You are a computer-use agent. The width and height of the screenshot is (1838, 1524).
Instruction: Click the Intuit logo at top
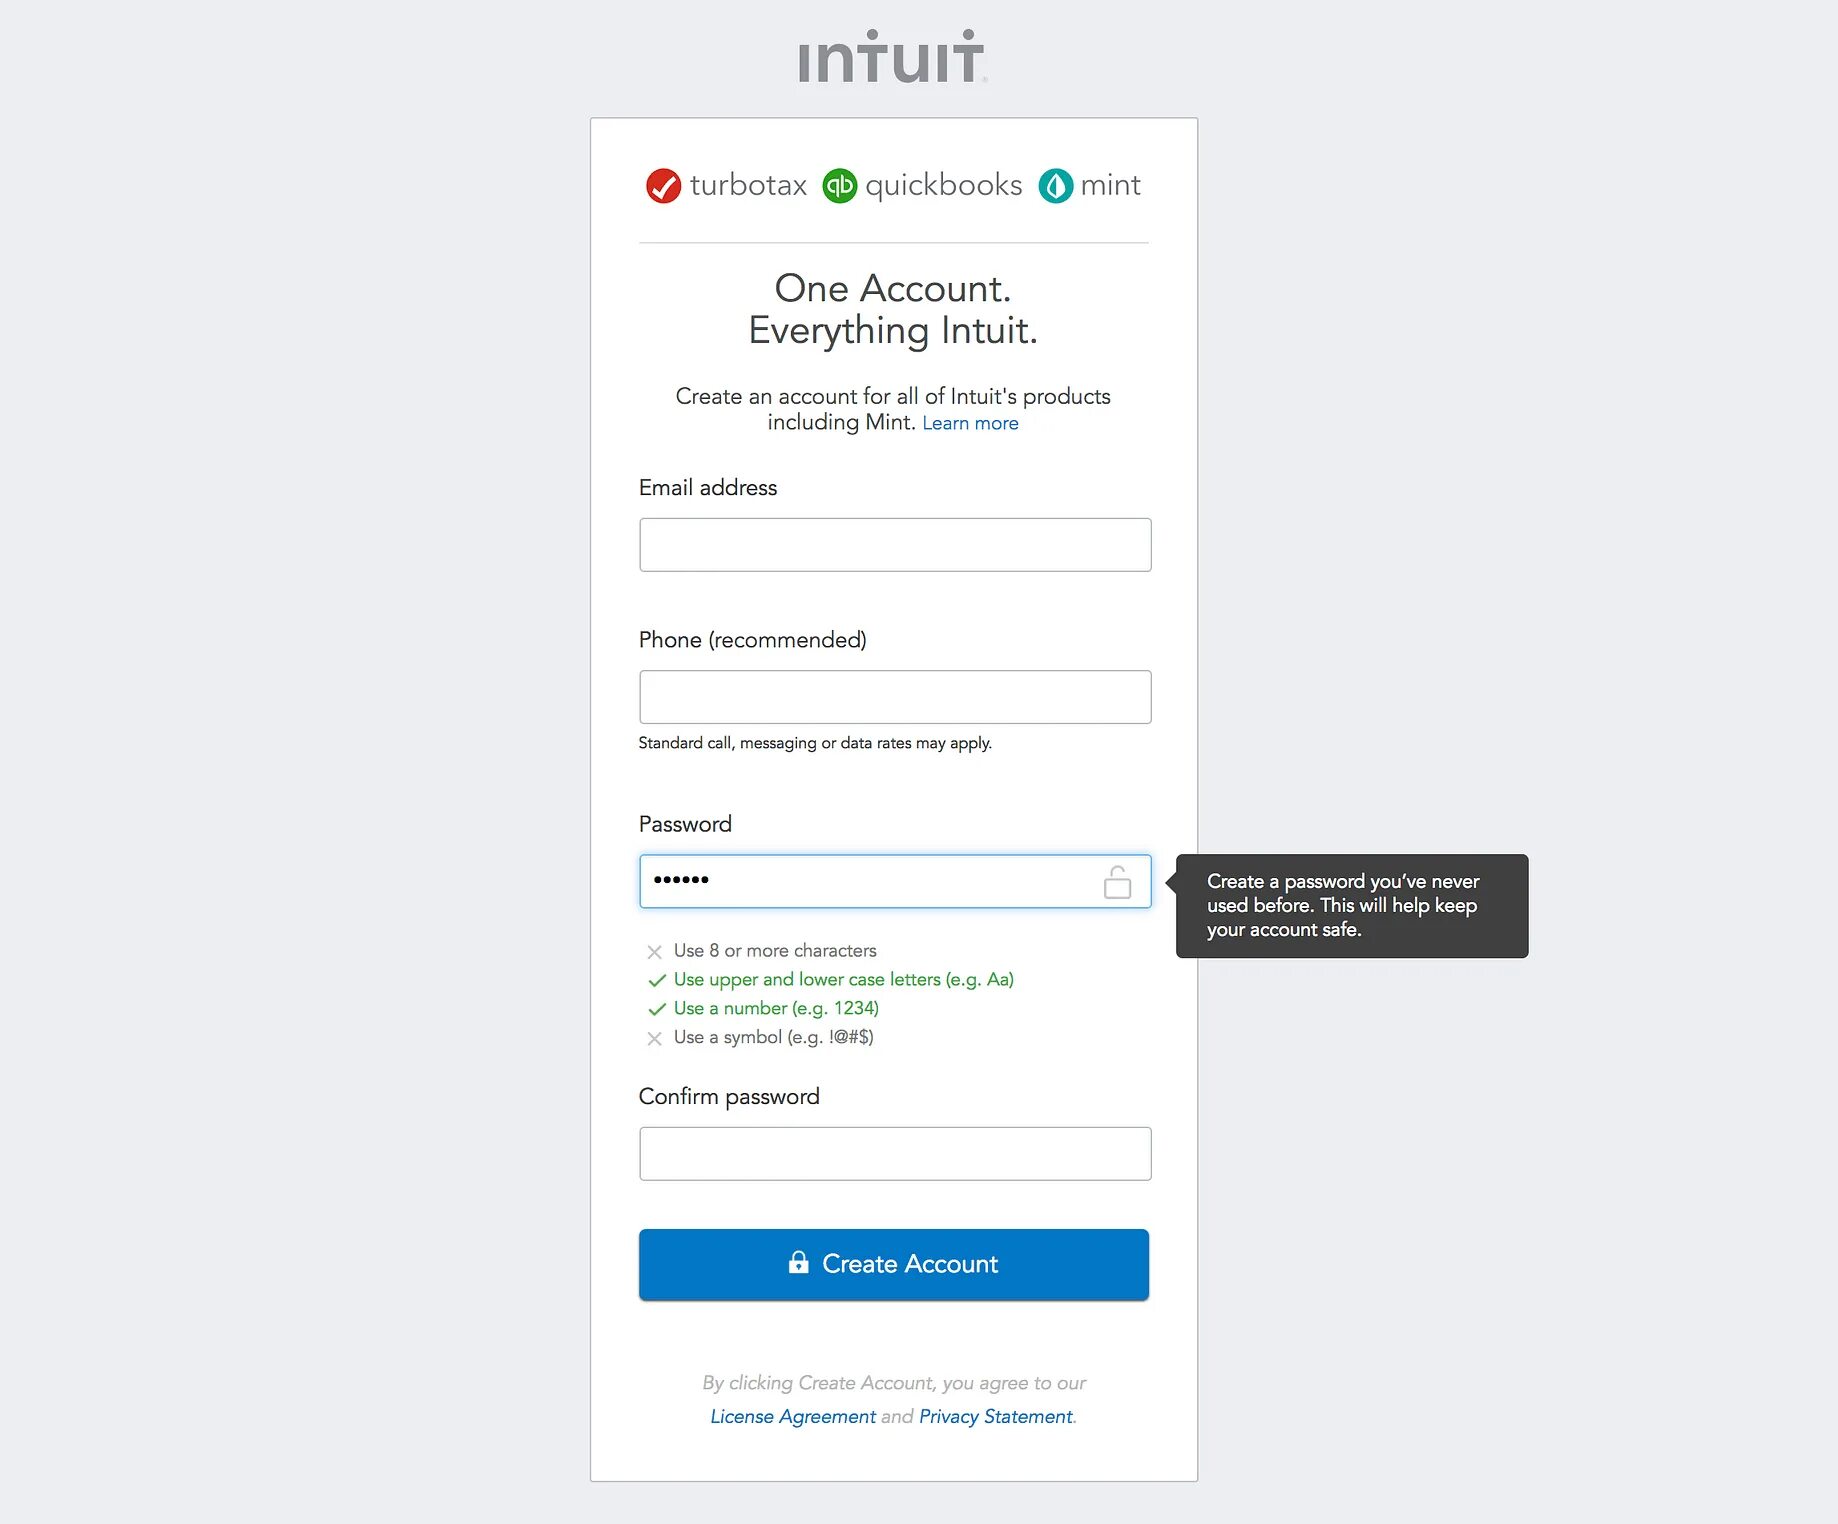point(892,57)
